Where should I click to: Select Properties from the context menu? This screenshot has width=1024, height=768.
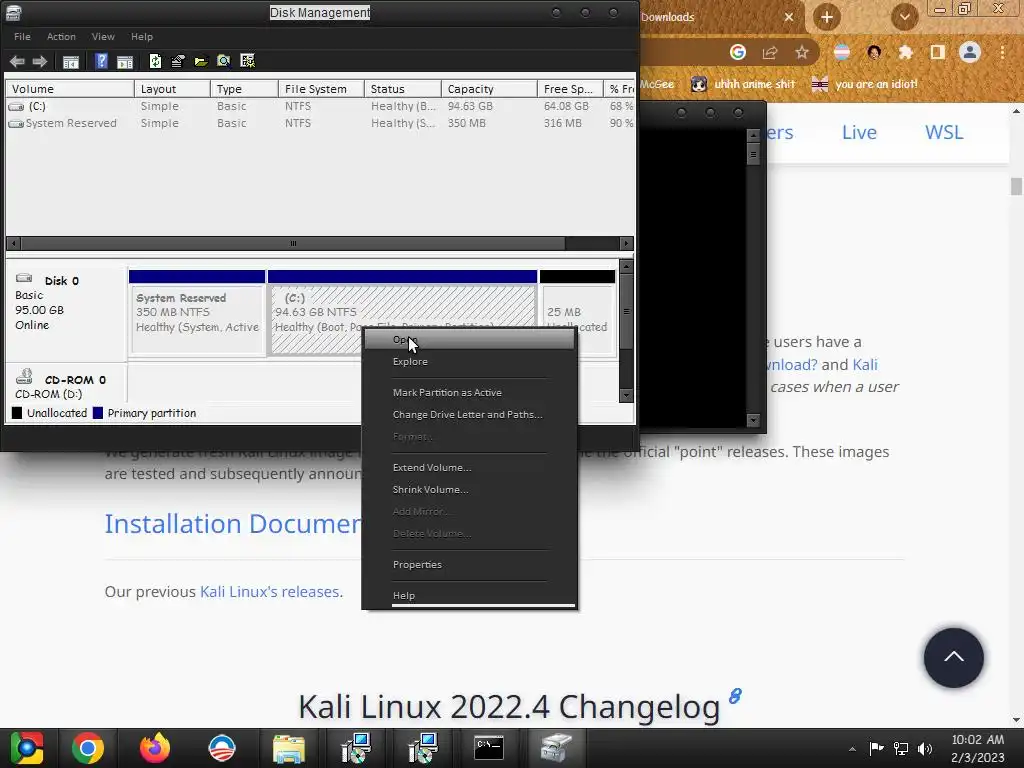pos(469,565)
